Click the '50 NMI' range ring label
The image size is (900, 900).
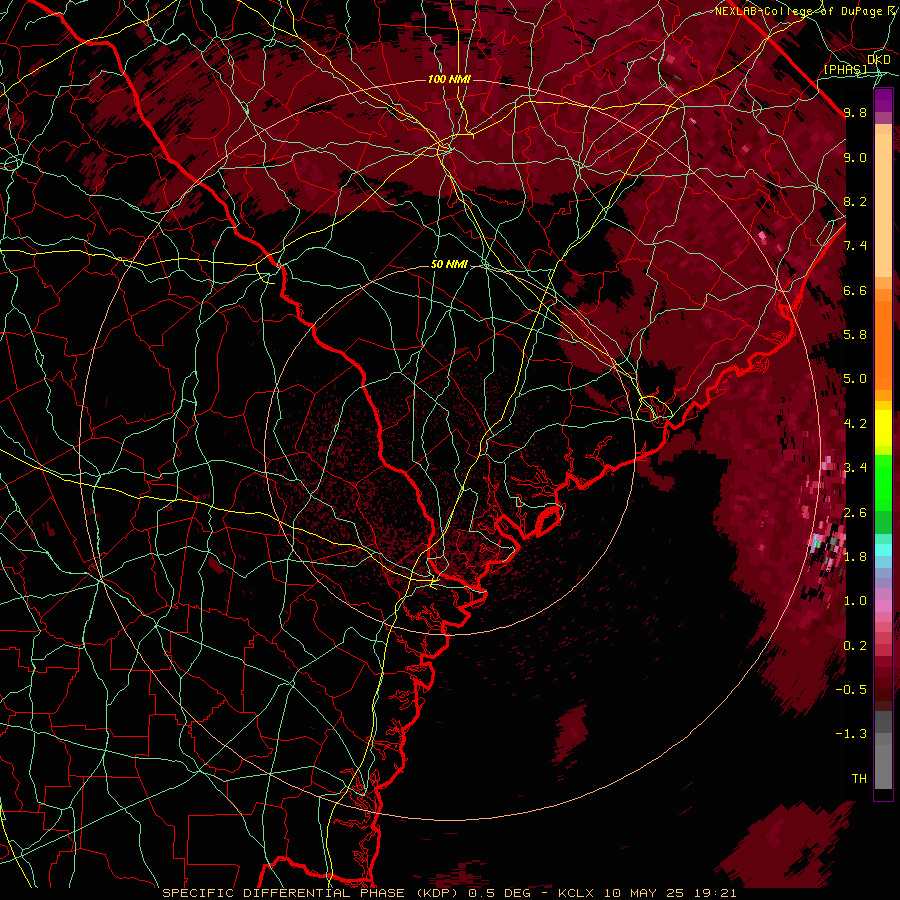click(449, 265)
